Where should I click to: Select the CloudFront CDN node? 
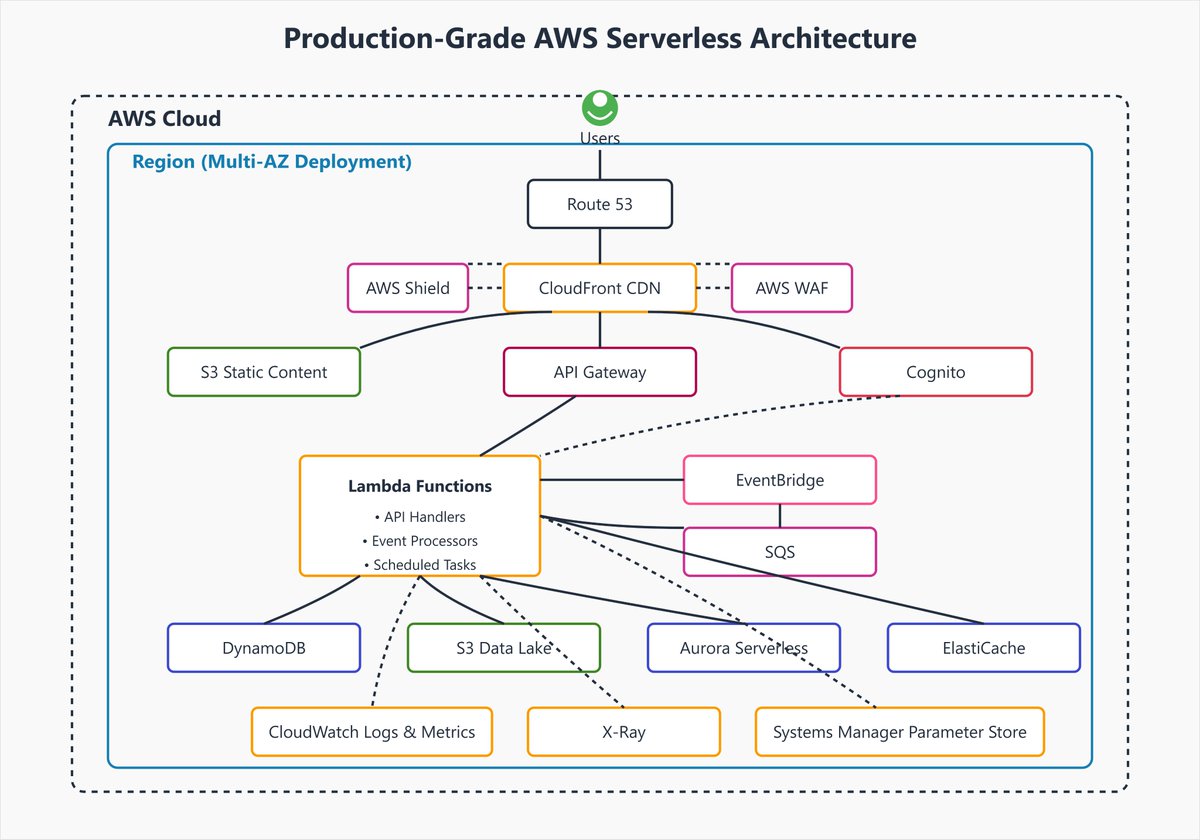pos(600,288)
